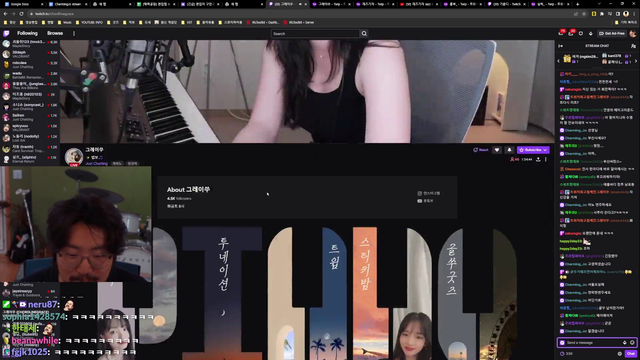This screenshot has height=360, width=640.
Task: Click the heart follow button
Action: pos(497,150)
